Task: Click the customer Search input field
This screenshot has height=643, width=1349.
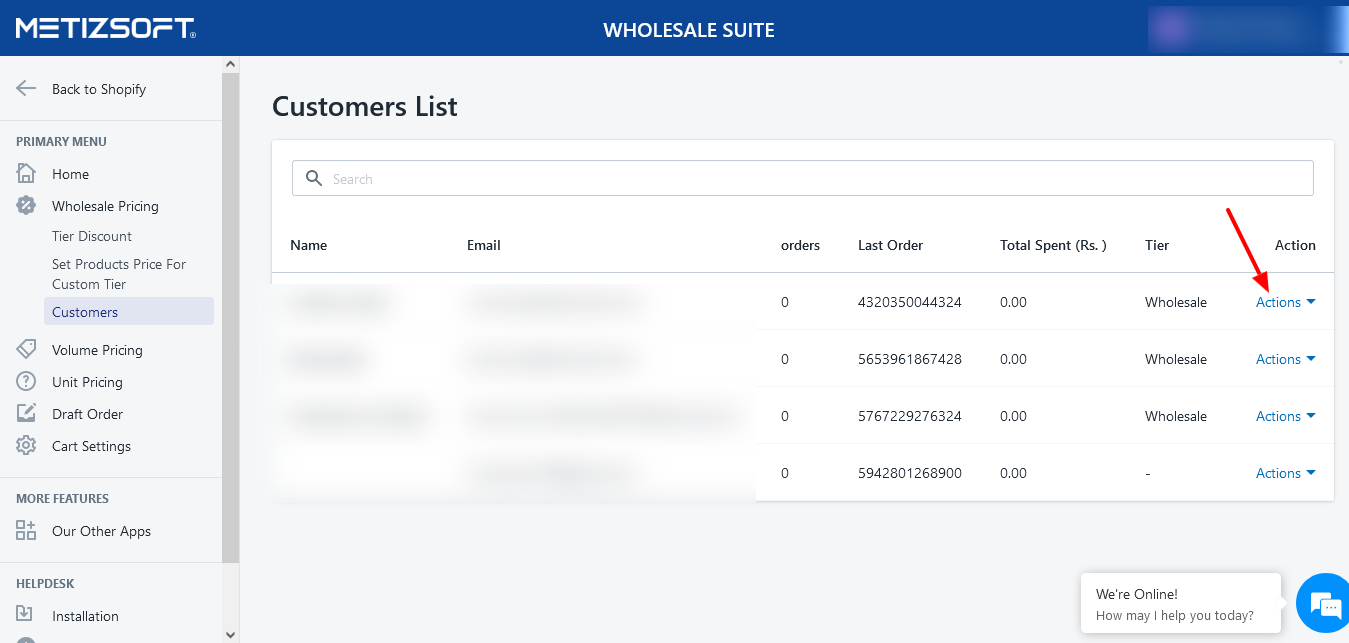Action: (802, 179)
